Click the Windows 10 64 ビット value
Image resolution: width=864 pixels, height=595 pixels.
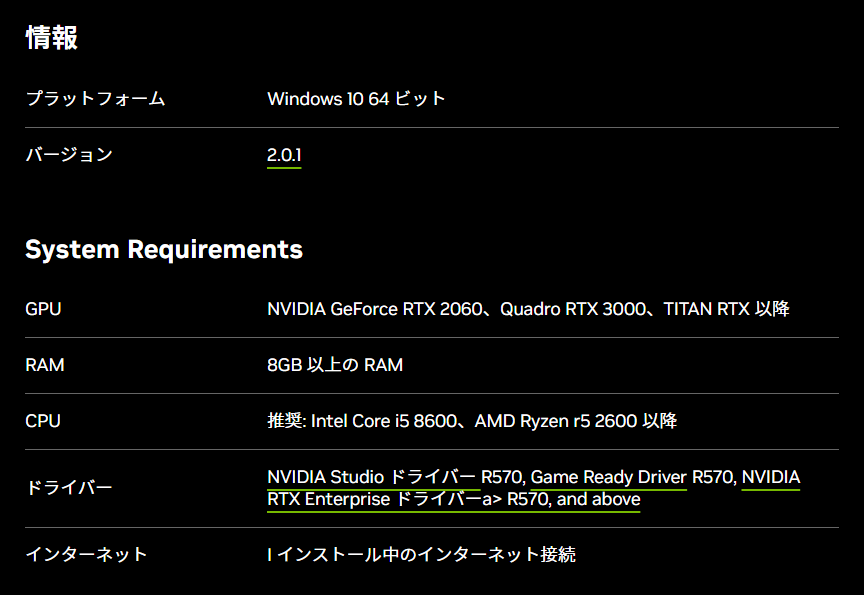pos(356,99)
